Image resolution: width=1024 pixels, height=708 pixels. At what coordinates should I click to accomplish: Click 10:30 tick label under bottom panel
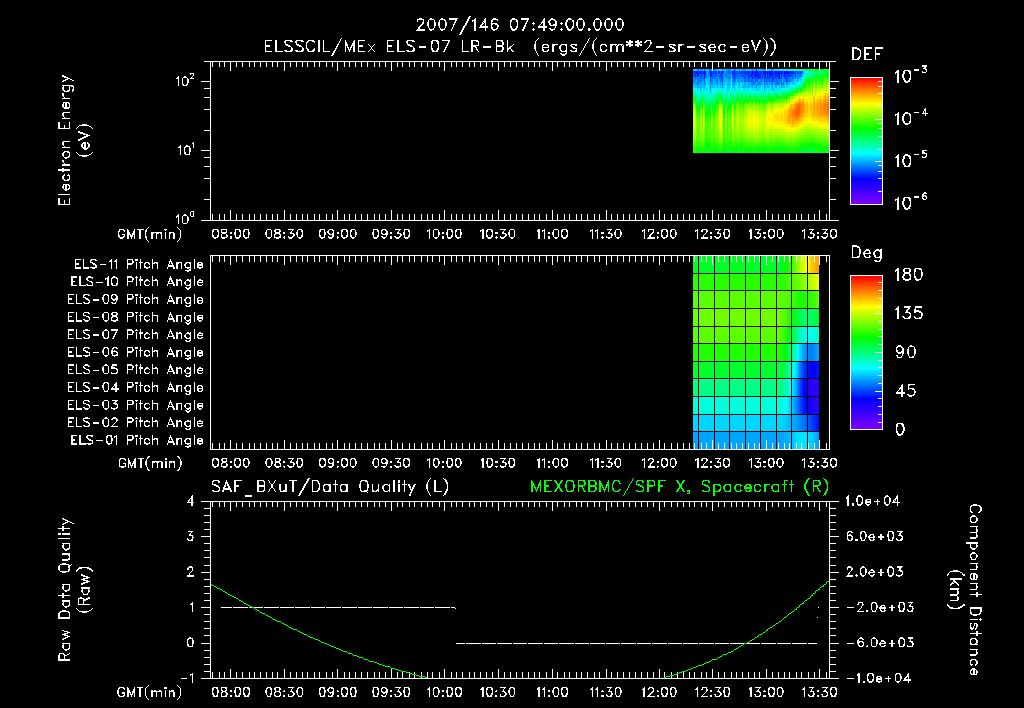coord(498,692)
